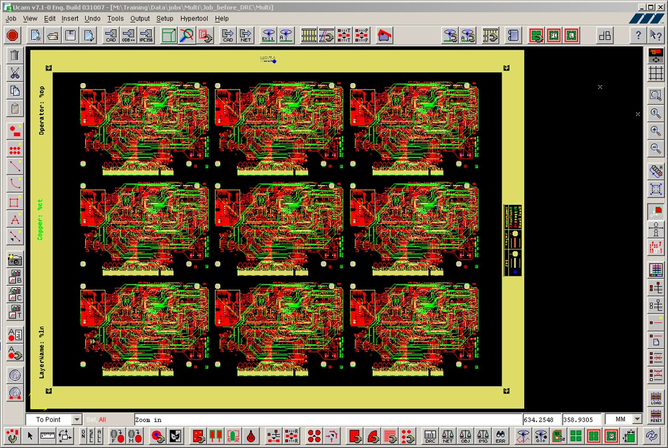This screenshot has width=668, height=448.
Task: Expand the MM units dropdown
Action: pos(637,419)
